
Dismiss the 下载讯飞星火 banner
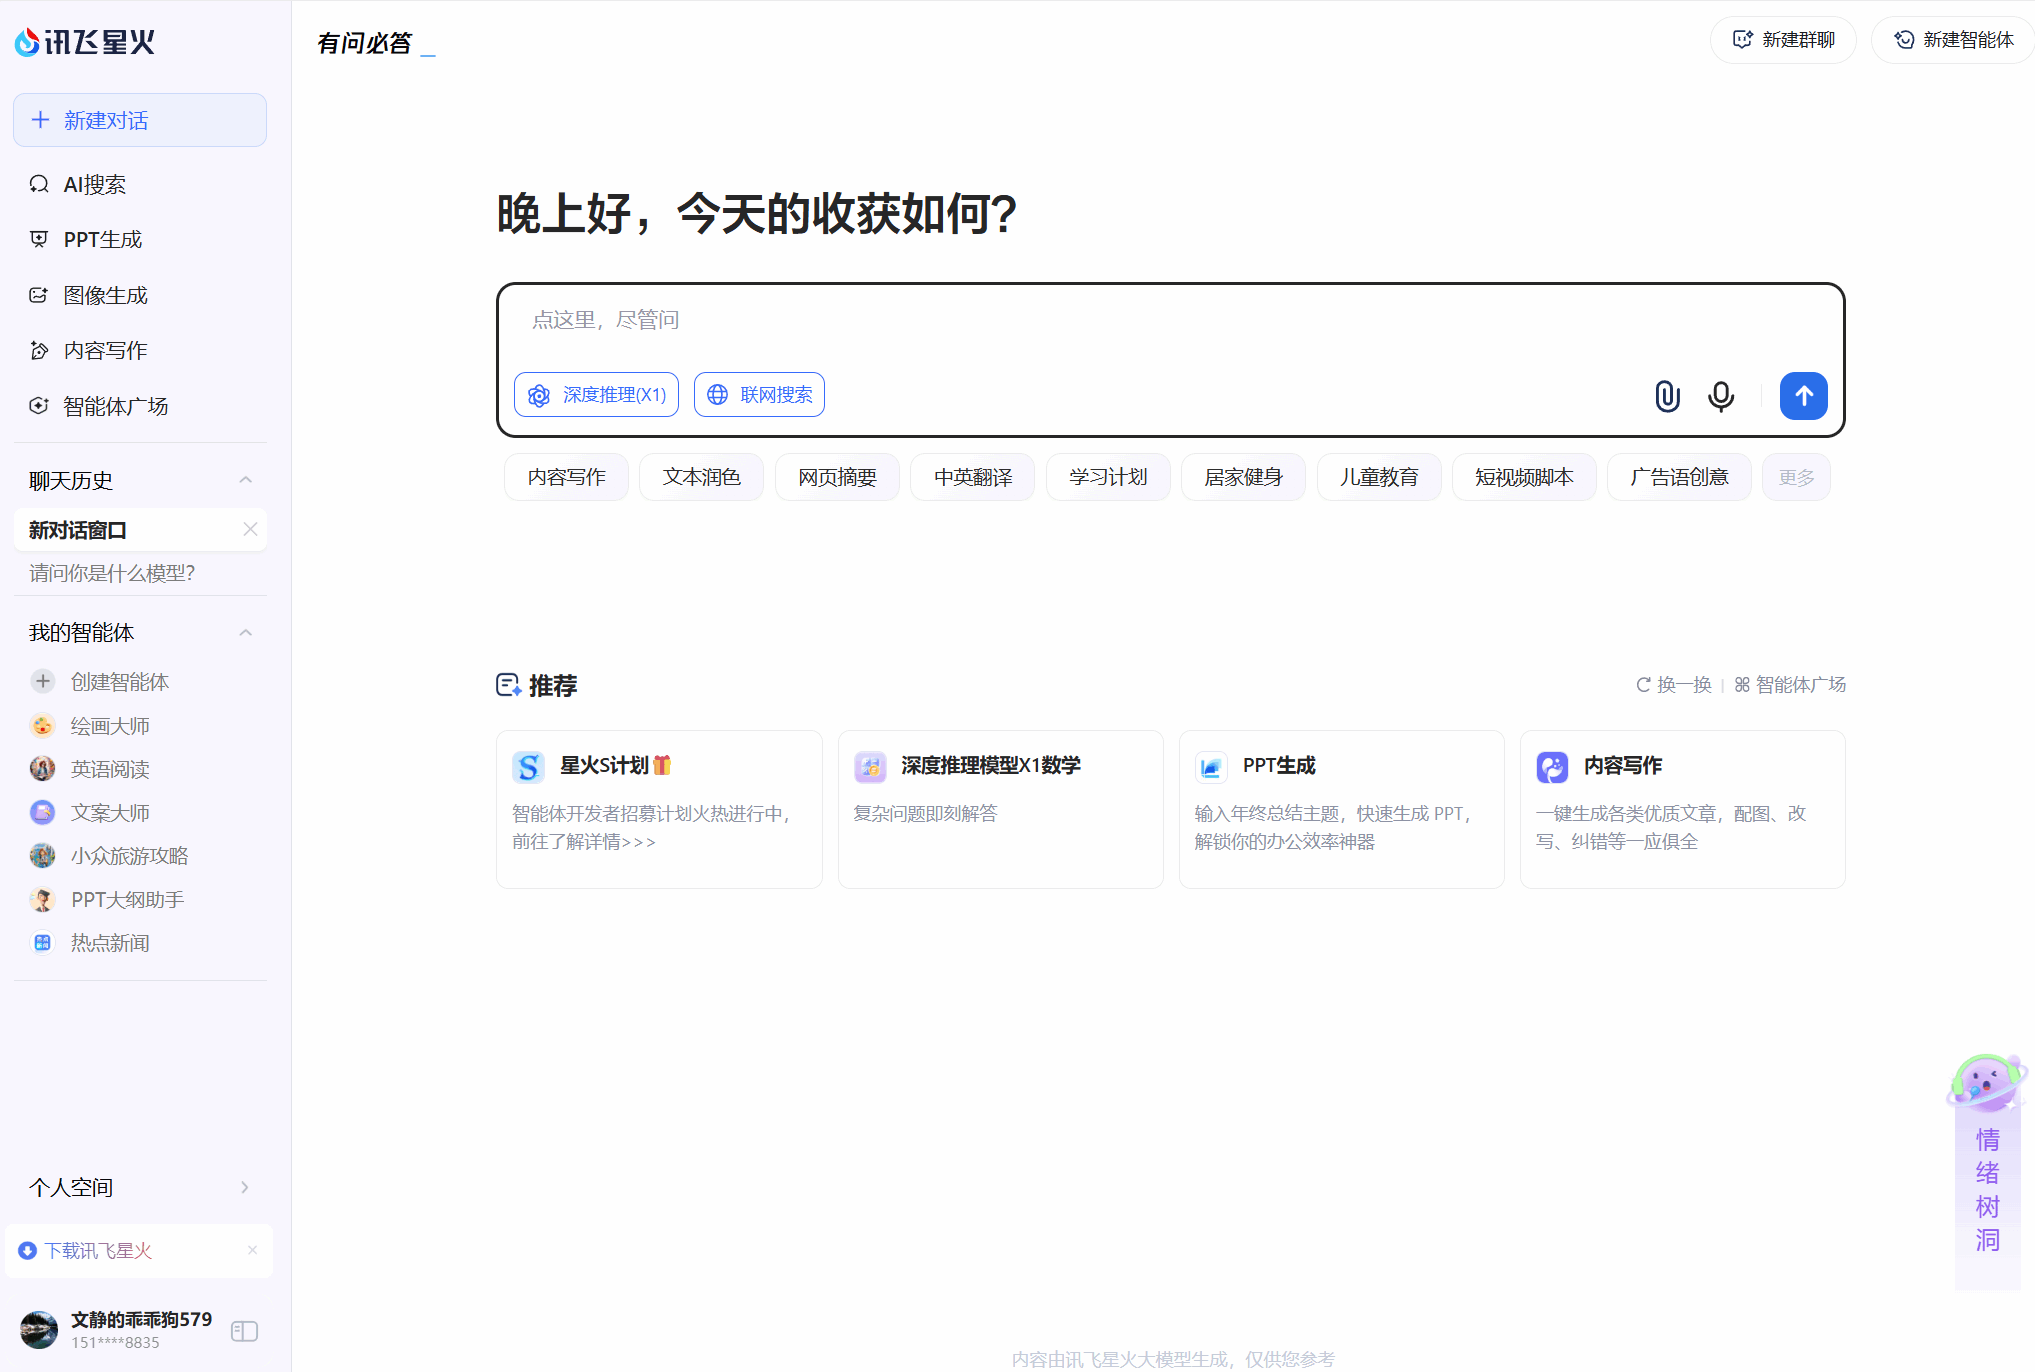point(252,1250)
